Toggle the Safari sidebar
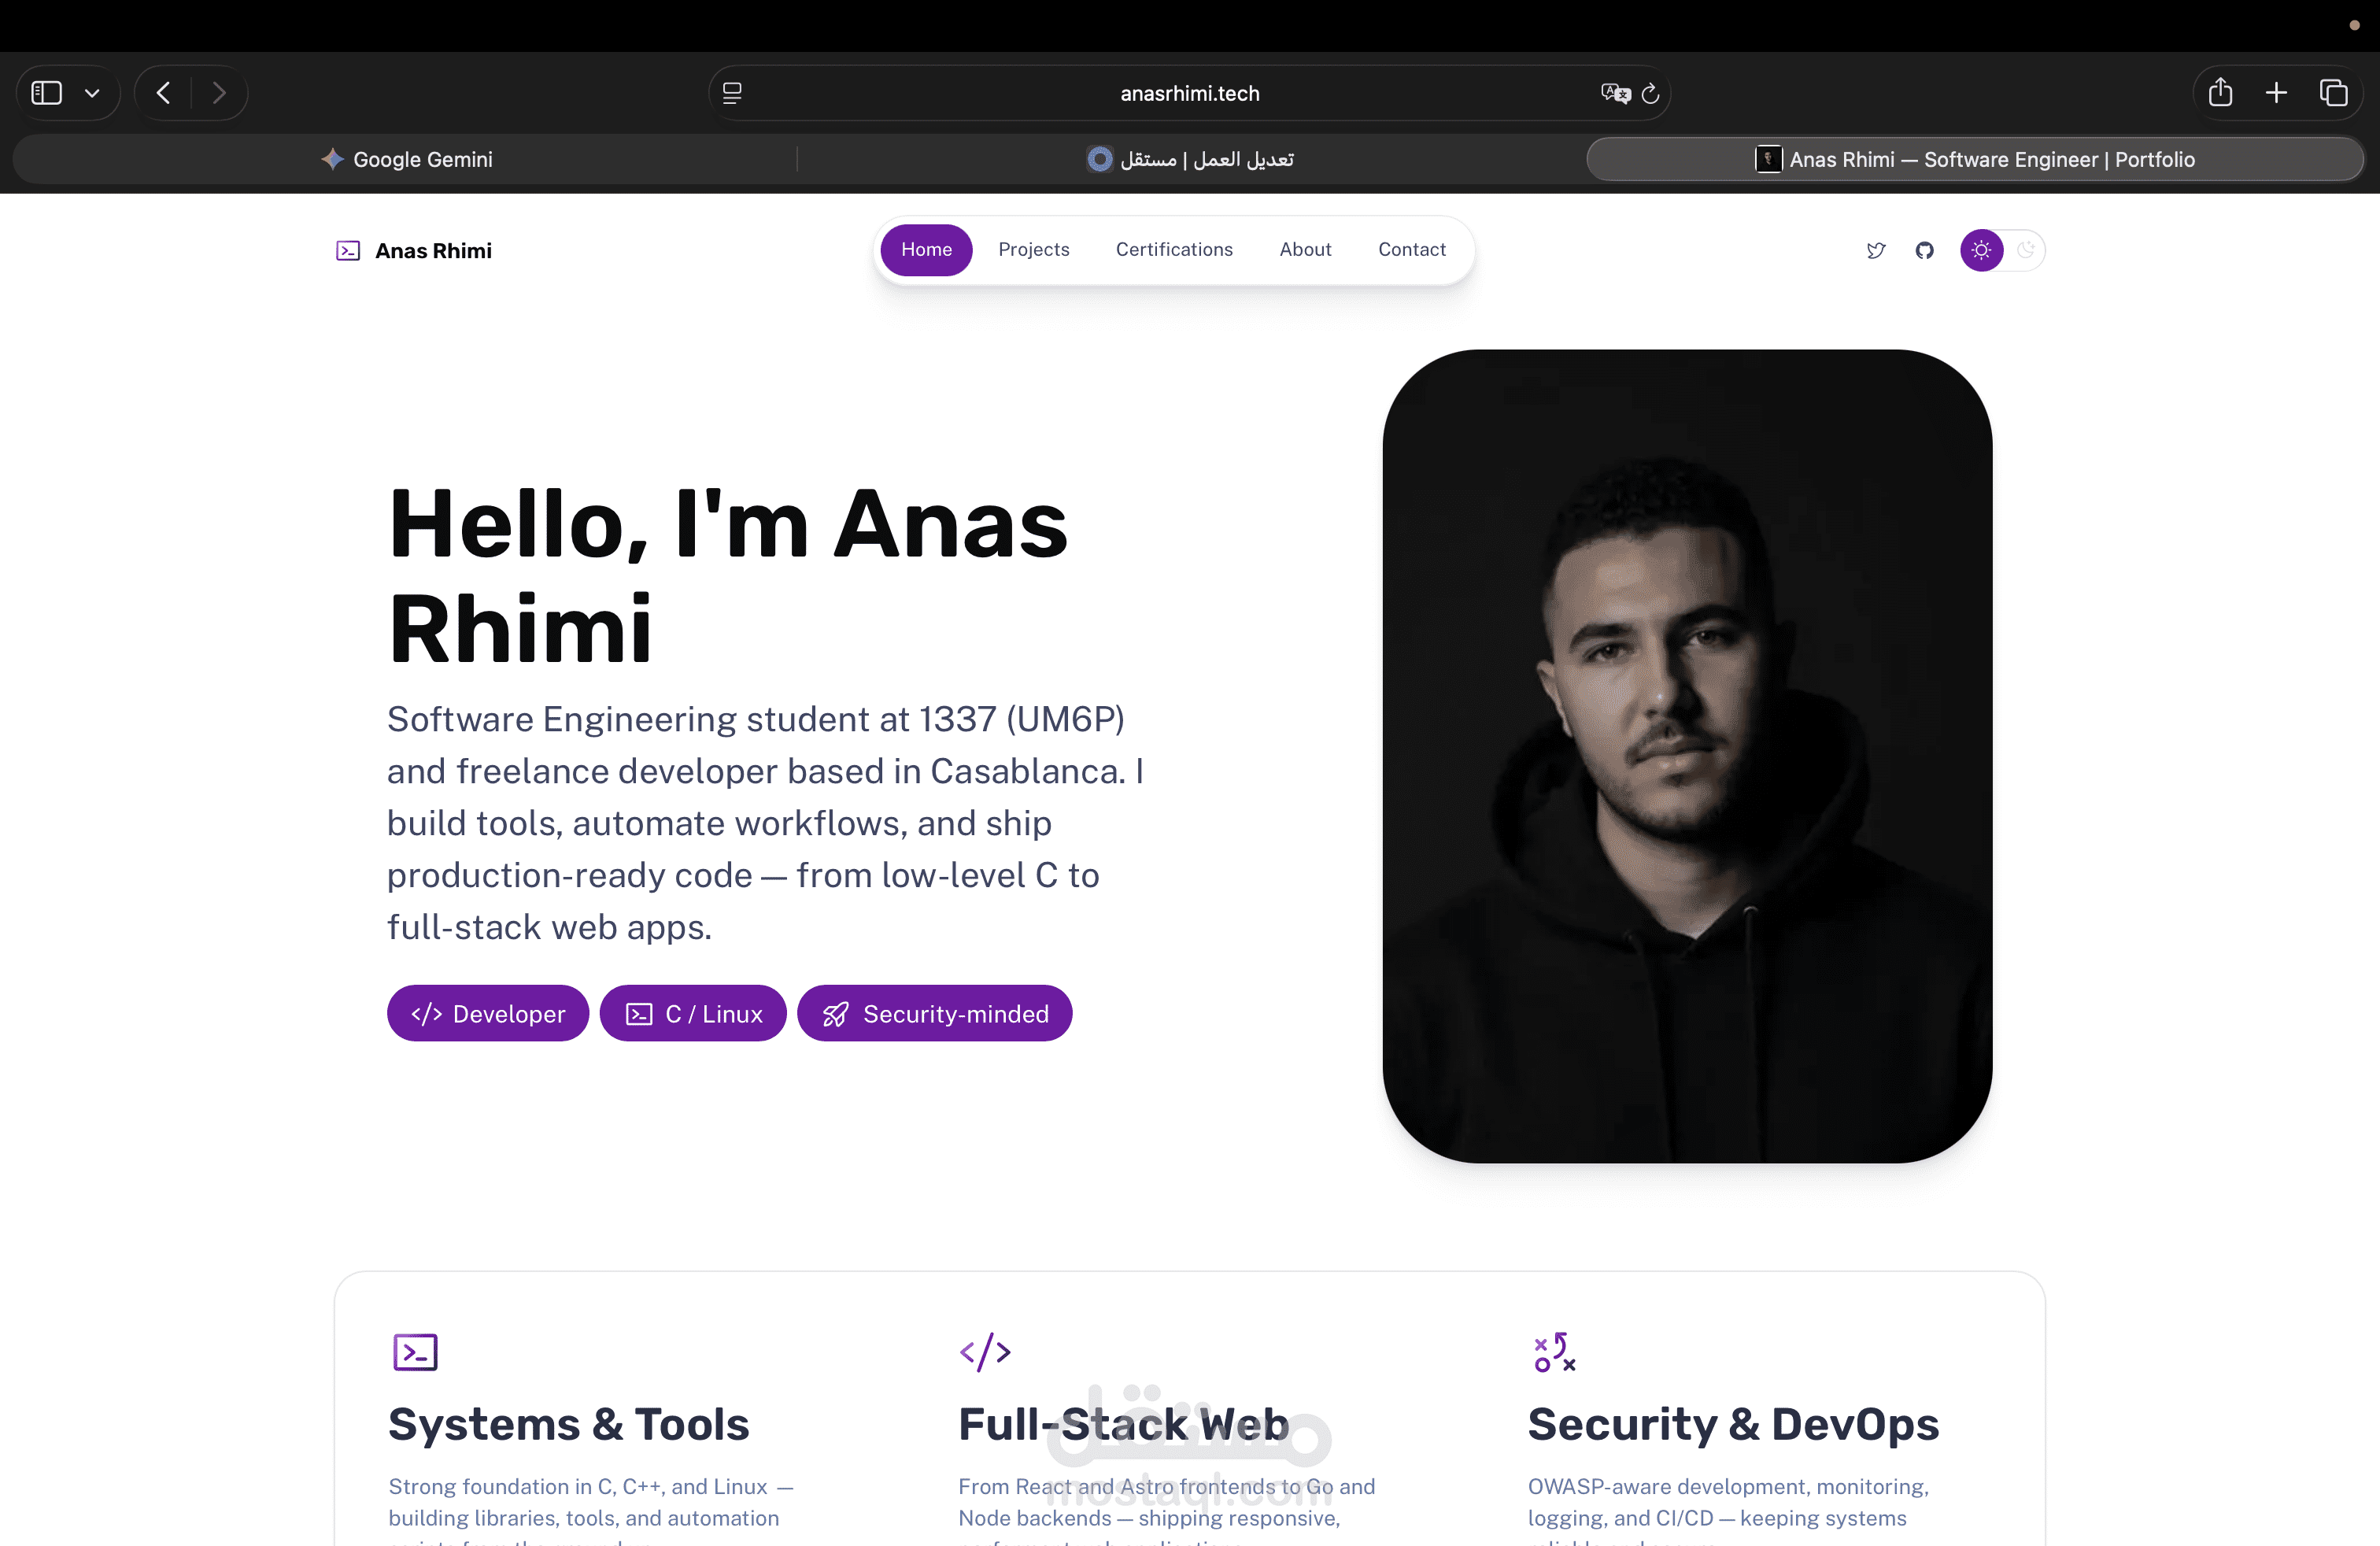 pos(47,93)
